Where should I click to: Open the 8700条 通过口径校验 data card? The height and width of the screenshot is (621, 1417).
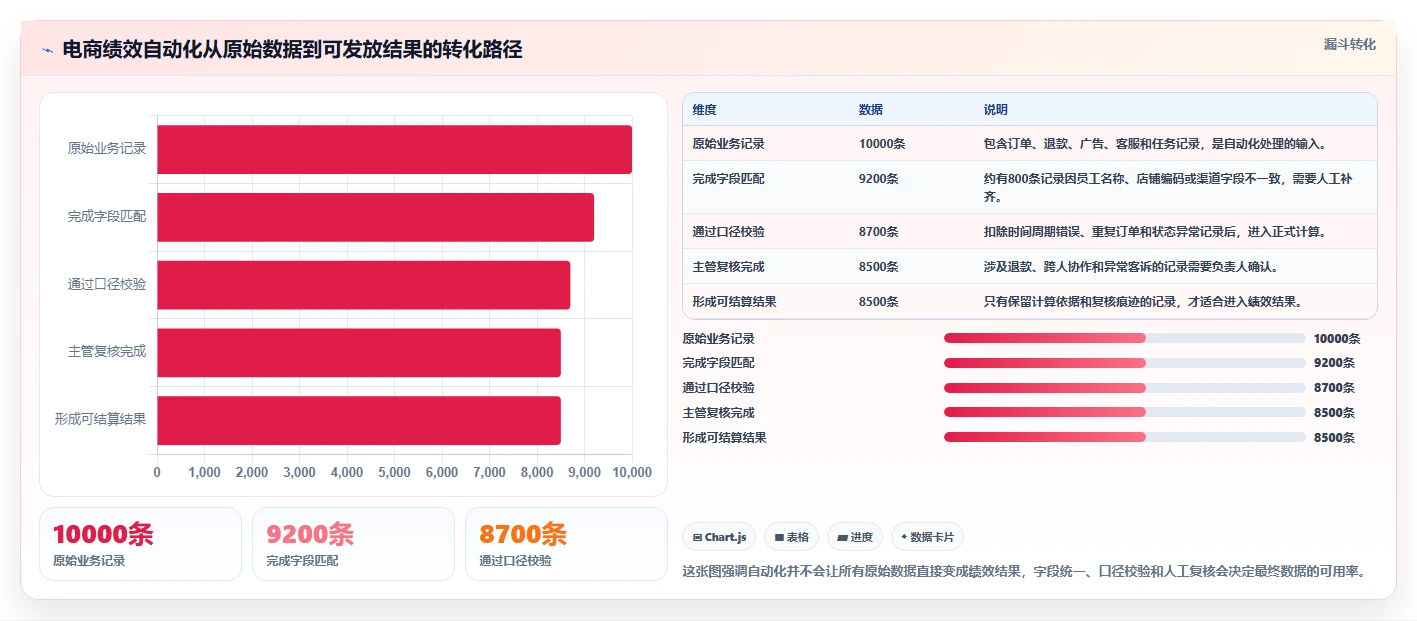566,544
